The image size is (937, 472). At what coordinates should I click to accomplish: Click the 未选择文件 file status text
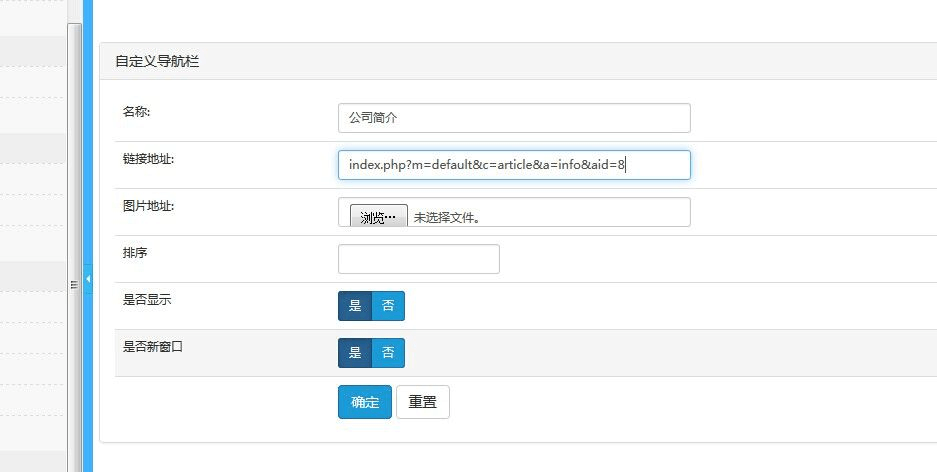pyautogui.click(x=447, y=217)
